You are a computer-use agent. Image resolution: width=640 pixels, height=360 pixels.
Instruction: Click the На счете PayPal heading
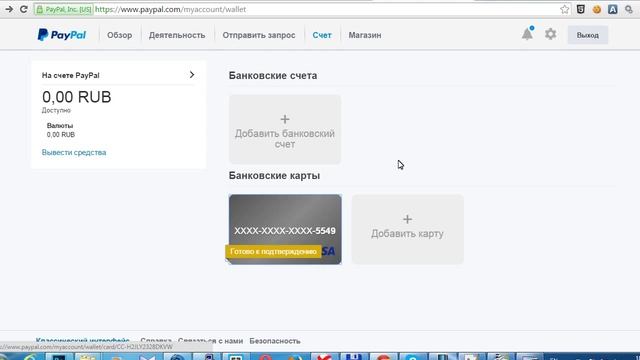click(x=71, y=75)
